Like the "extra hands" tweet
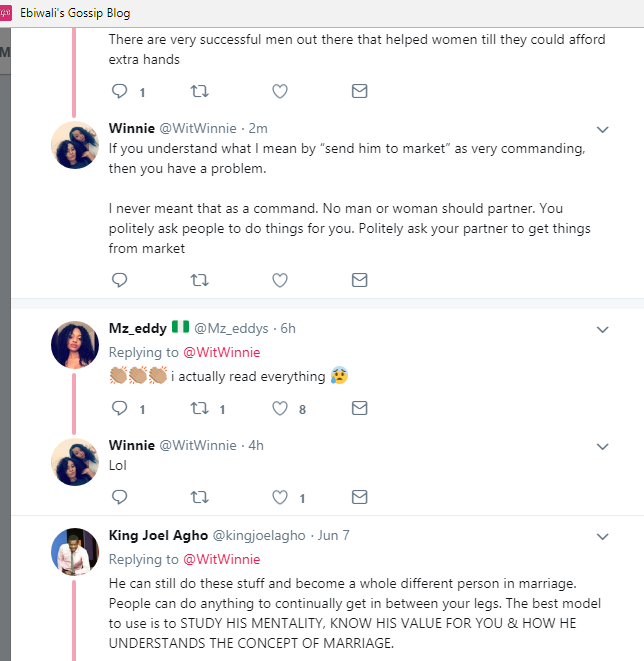644x661 pixels. 280,91
